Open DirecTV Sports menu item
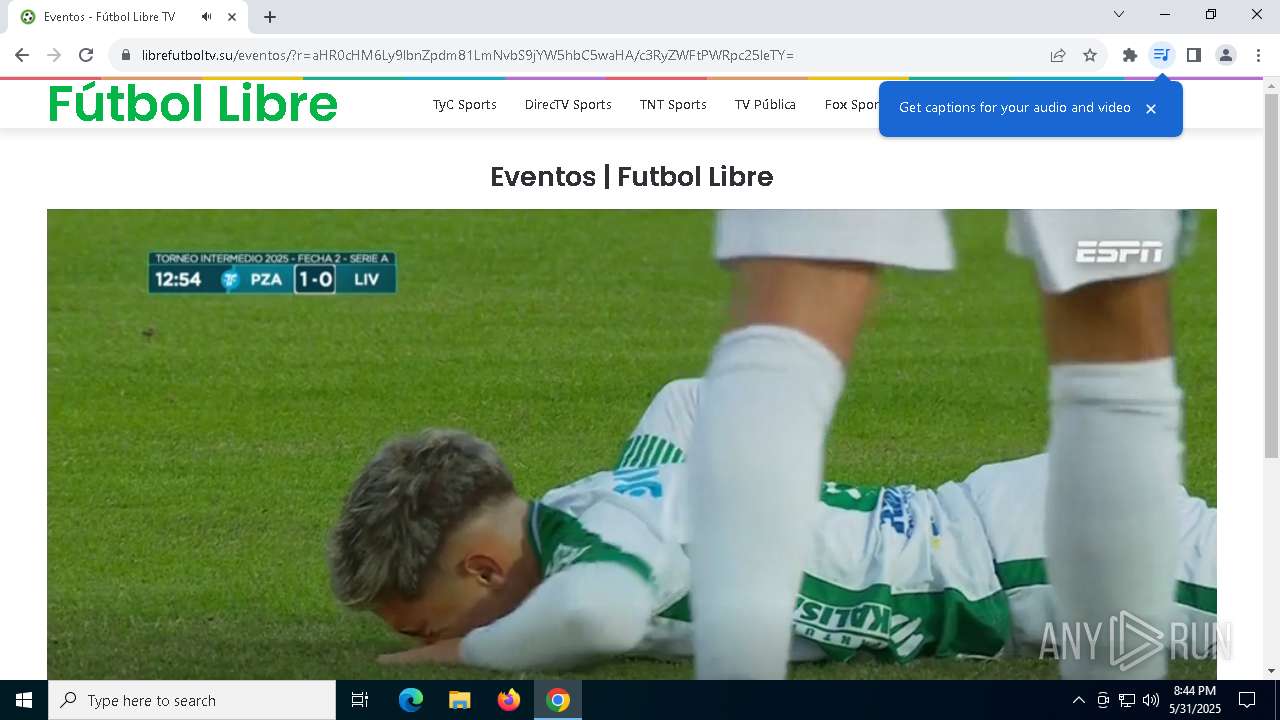Image resolution: width=1280 pixels, height=720 pixels. [x=568, y=104]
